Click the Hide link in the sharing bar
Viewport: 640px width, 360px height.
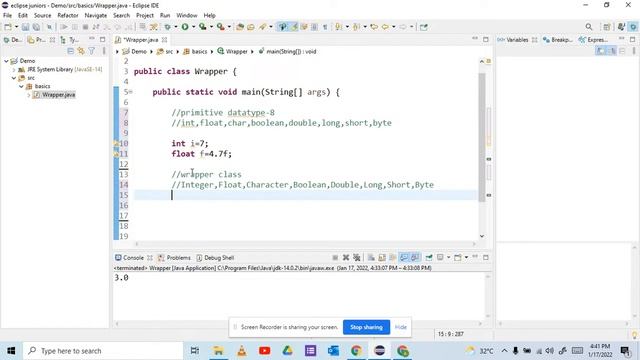coord(400,327)
